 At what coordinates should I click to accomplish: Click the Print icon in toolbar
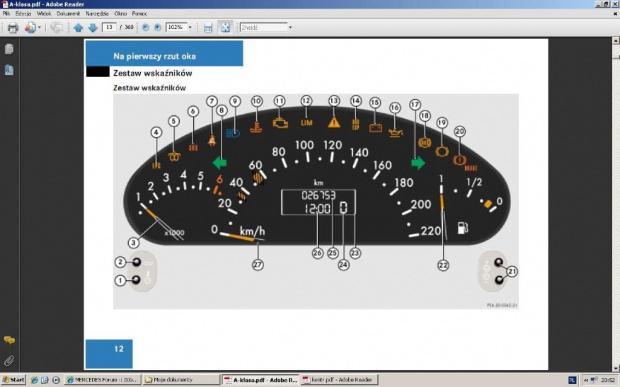(13, 28)
